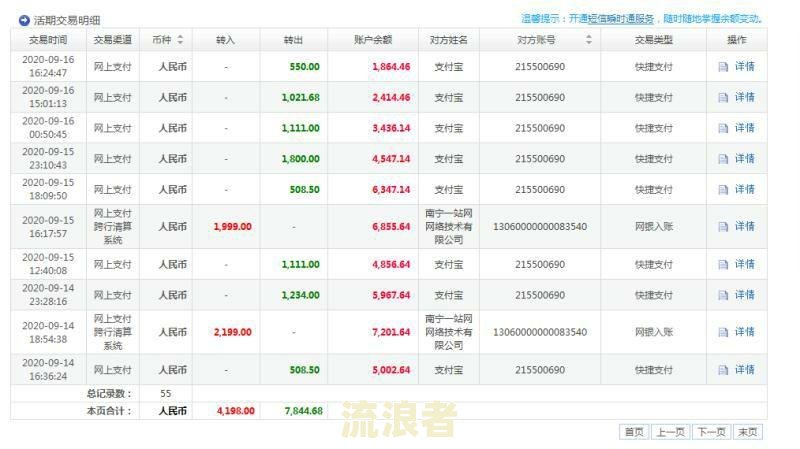Click the page total 7,844.68 outgoing

[304, 411]
